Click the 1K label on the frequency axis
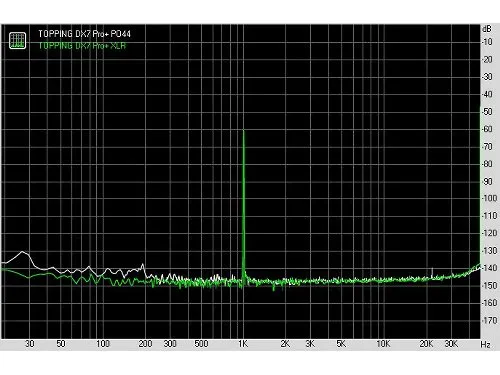Screen dimensions: 500x375 coord(243,344)
